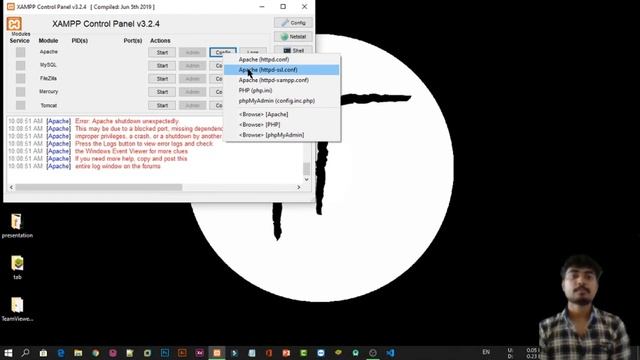Select the presentation desktop icon
The image size is (640, 360).
17,226
